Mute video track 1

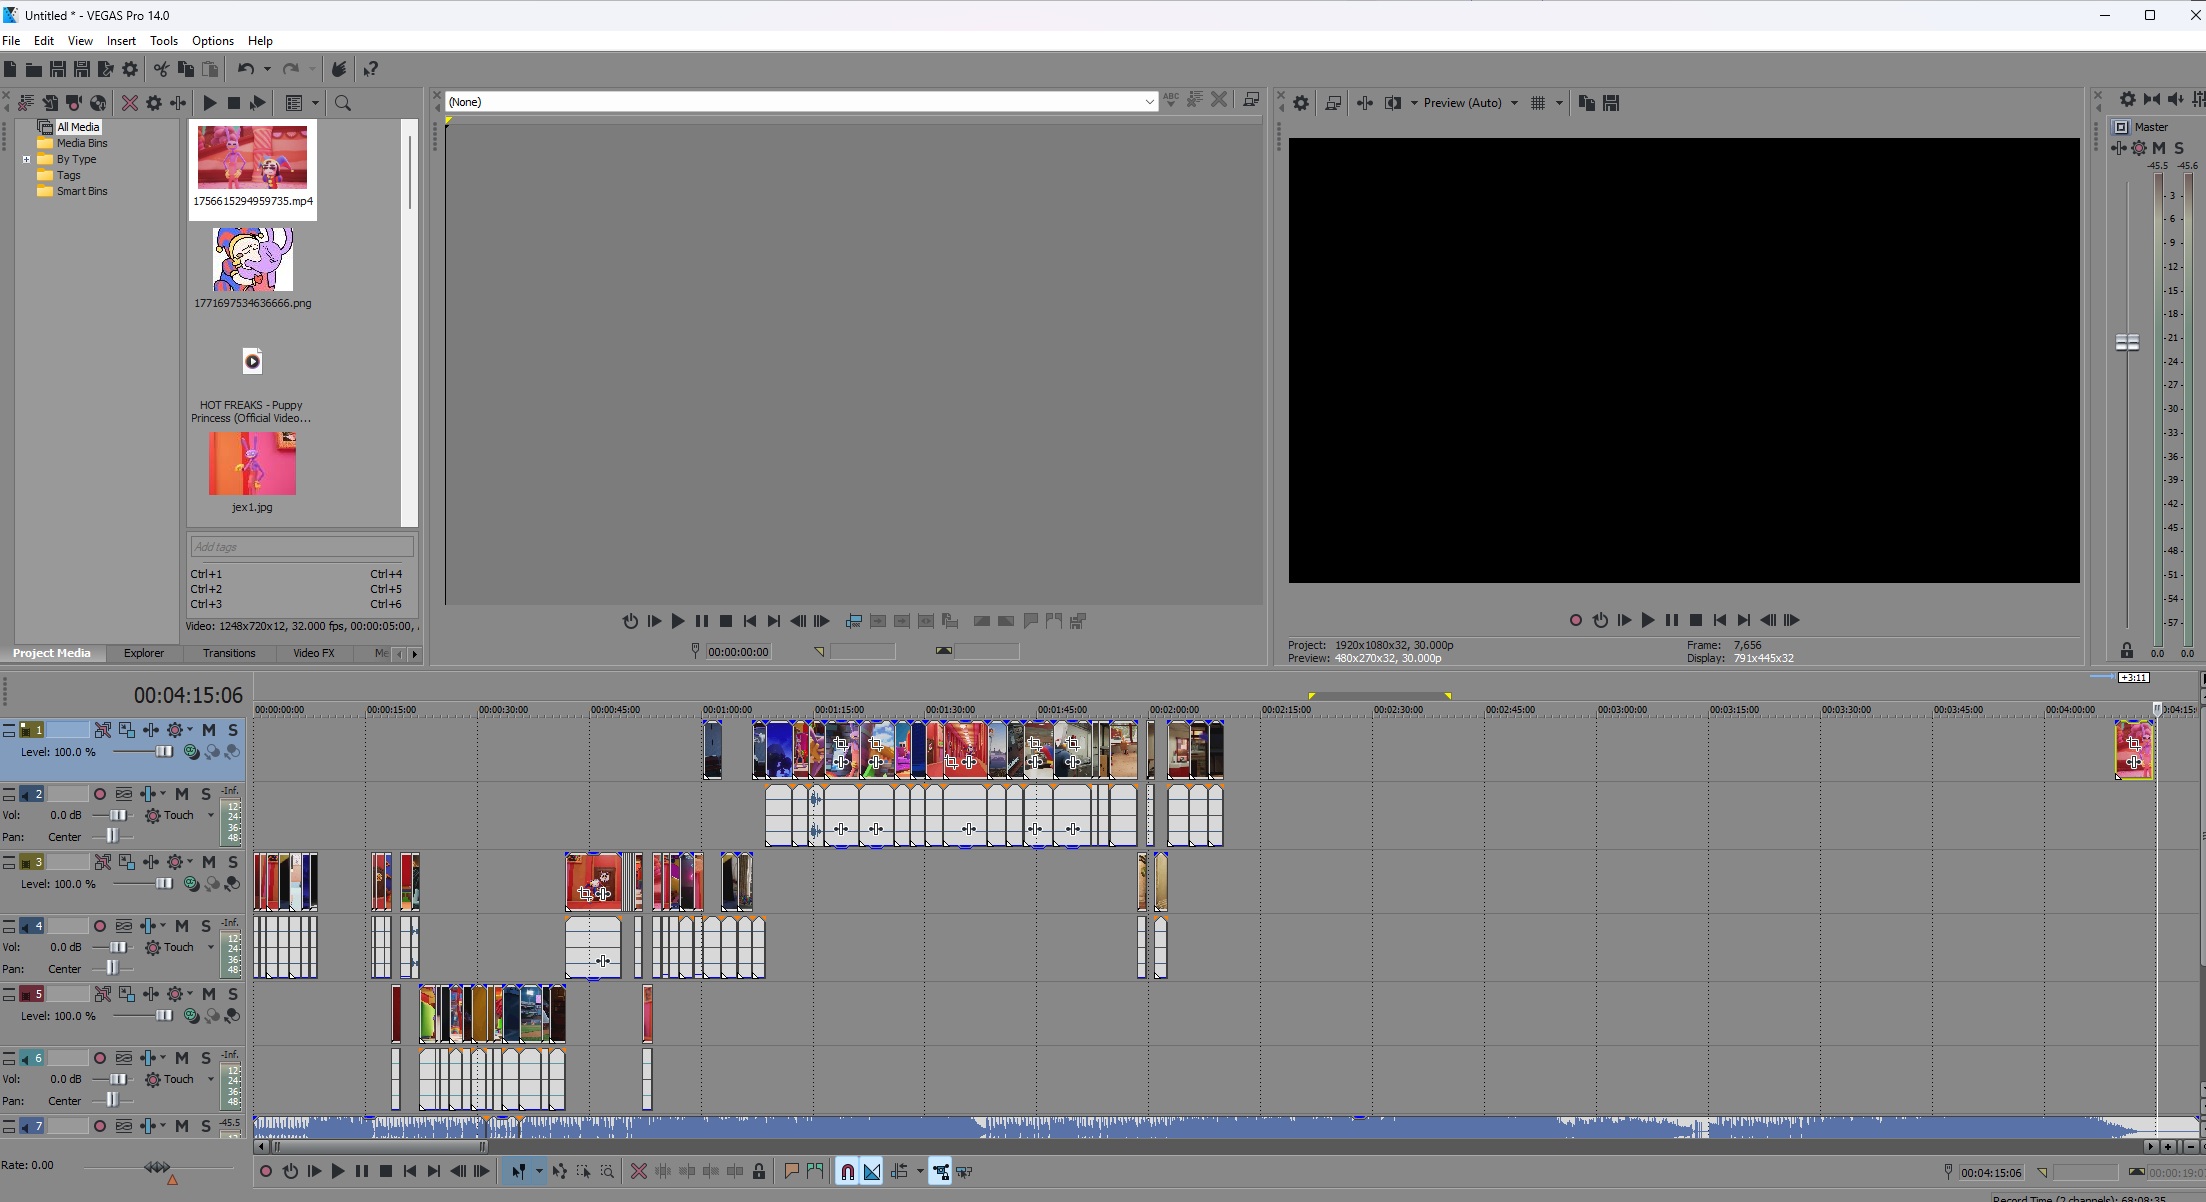click(x=209, y=730)
